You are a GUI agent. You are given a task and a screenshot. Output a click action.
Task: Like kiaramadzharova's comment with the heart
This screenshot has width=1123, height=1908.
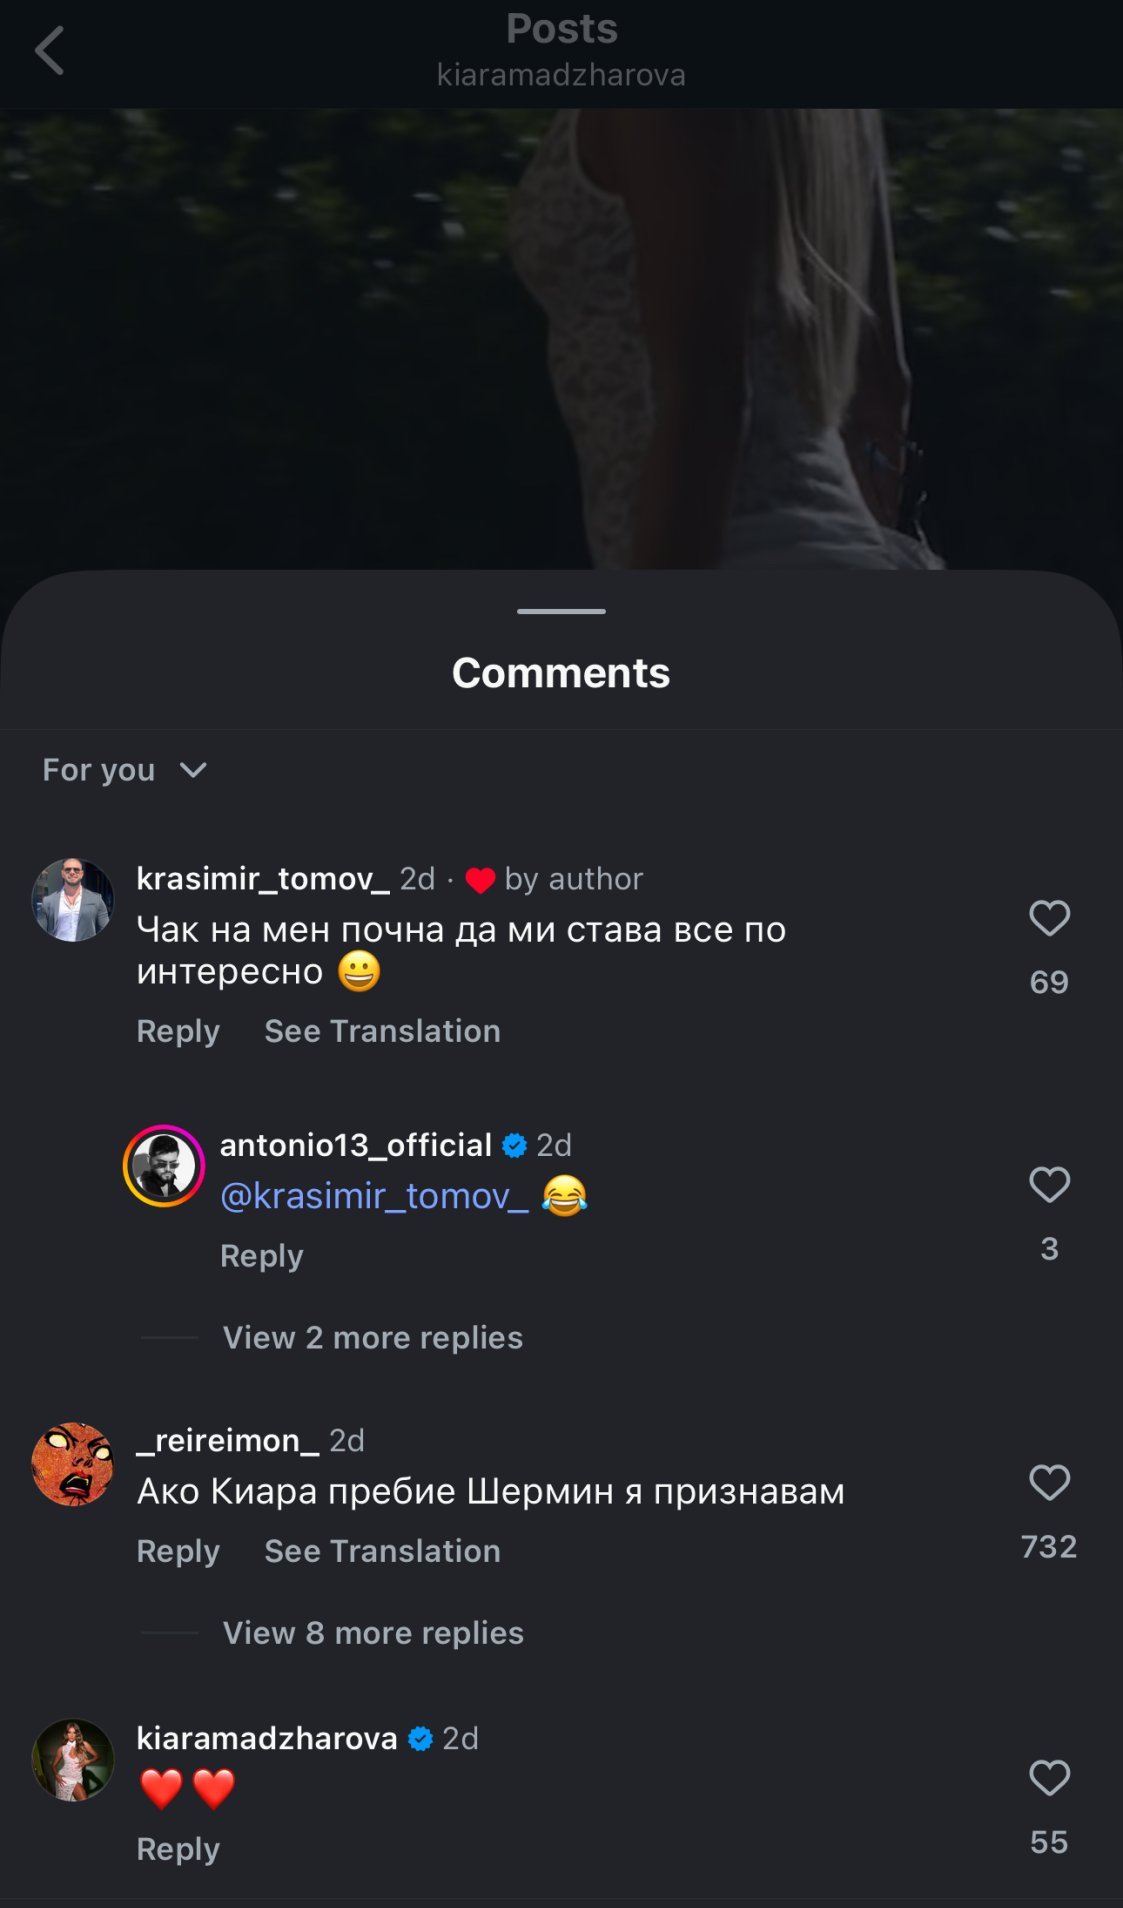[1049, 1778]
